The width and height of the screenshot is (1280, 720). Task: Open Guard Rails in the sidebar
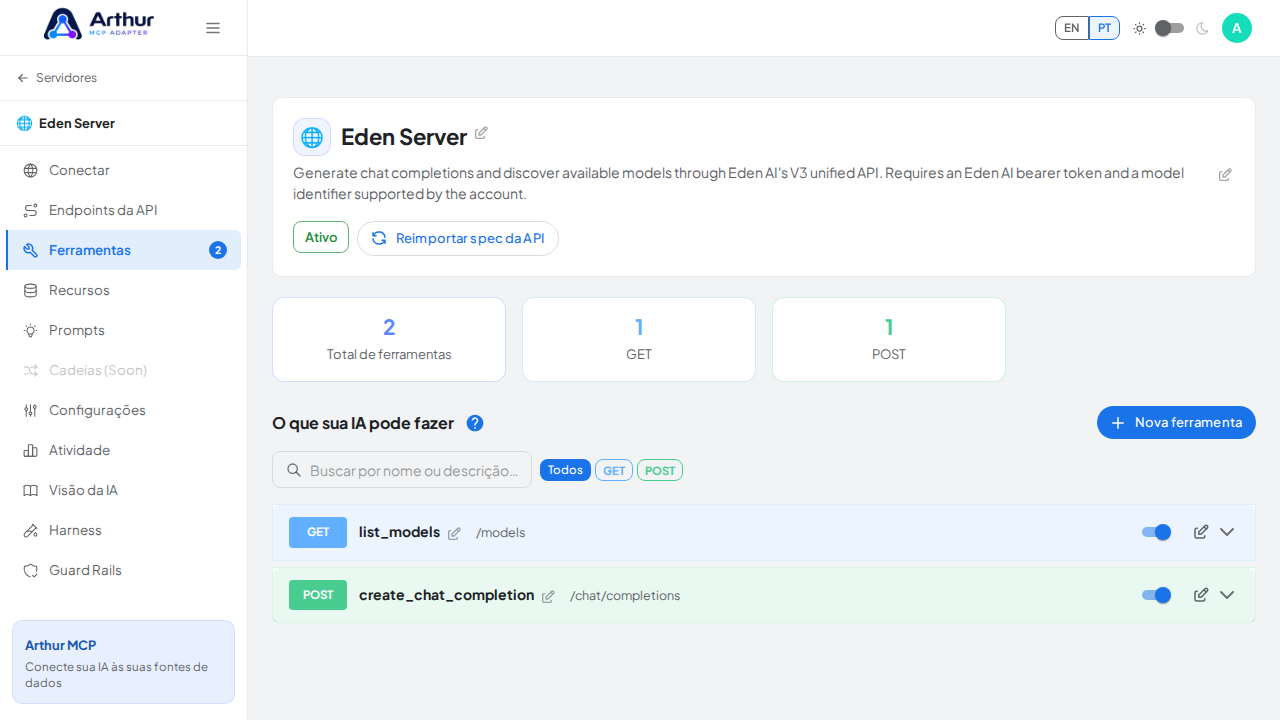pyautogui.click(x=123, y=570)
